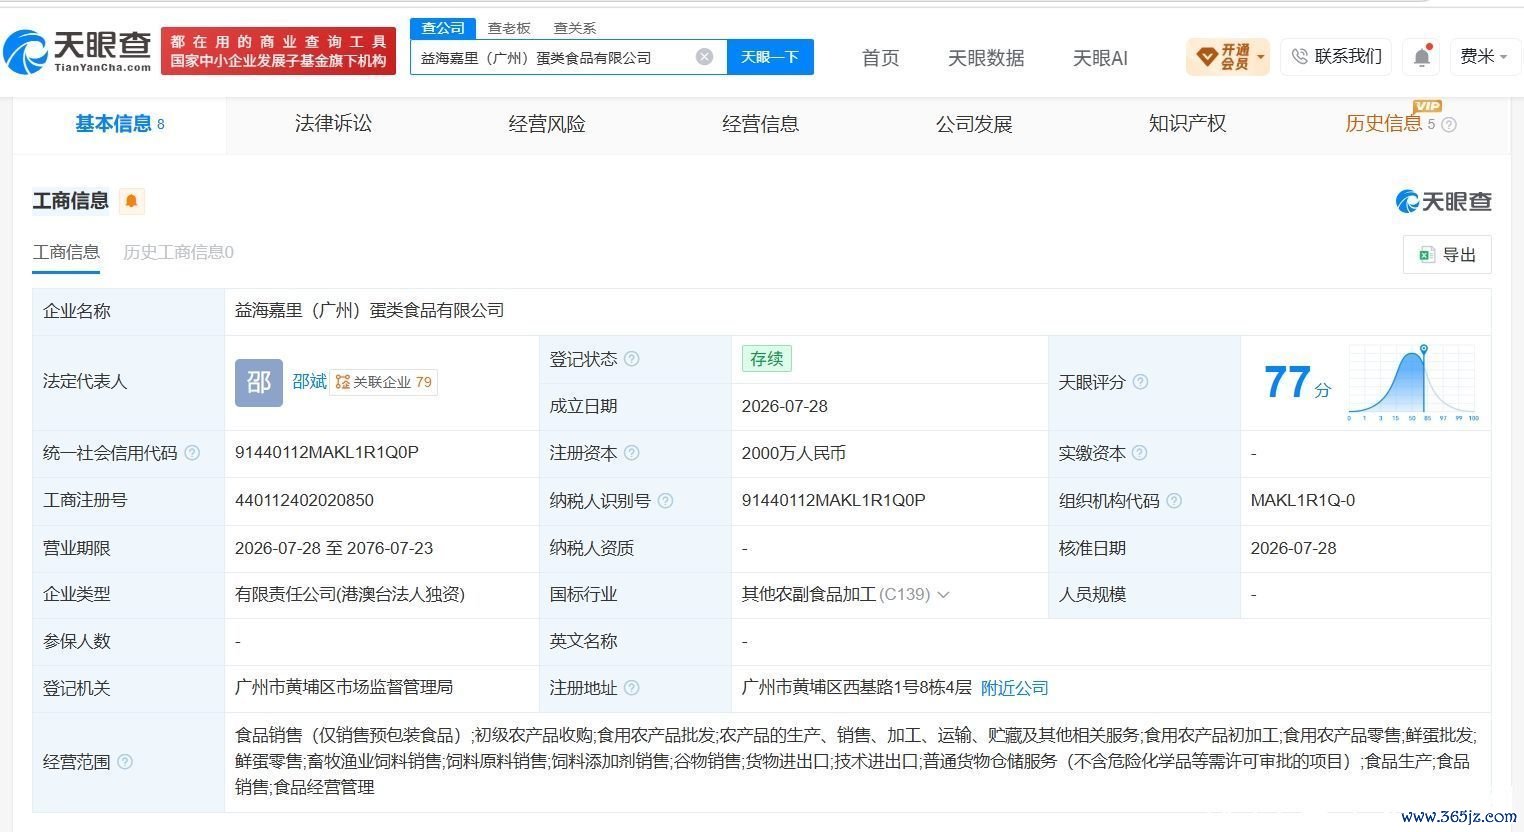This screenshot has height=832, width=1524.
Task: Switch to the 查关系 search tab
Action: (574, 28)
